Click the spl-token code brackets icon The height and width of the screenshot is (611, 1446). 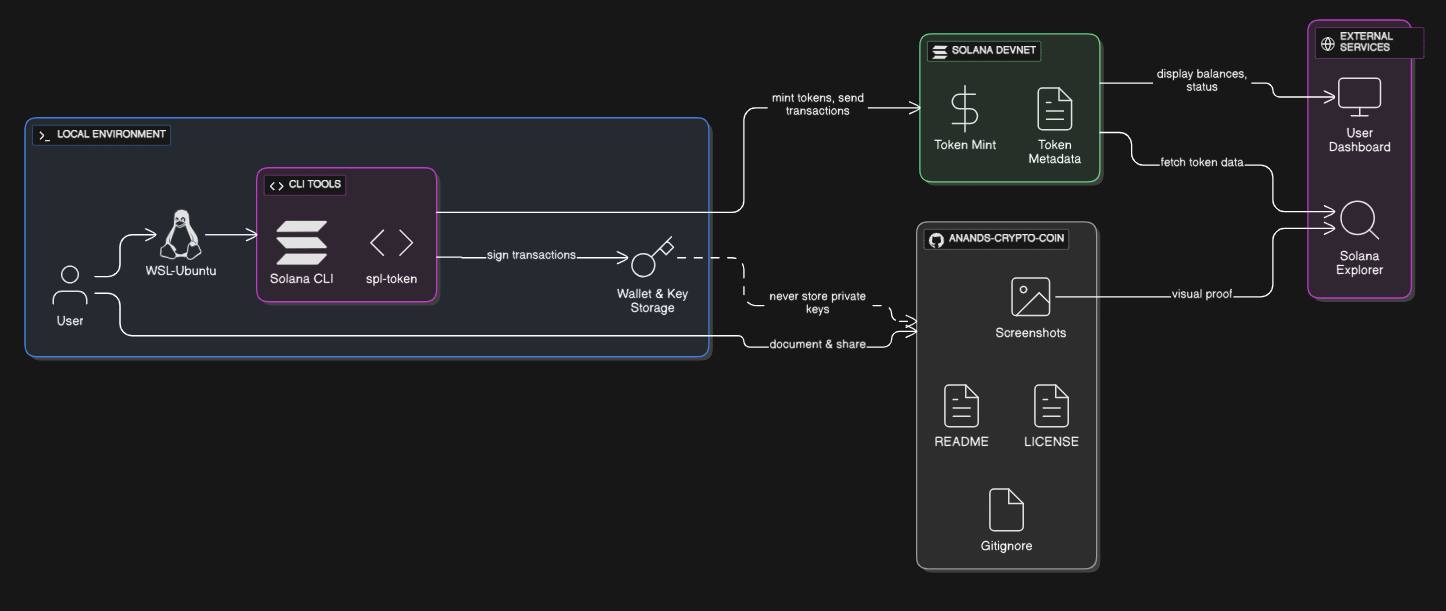pos(391,242)
